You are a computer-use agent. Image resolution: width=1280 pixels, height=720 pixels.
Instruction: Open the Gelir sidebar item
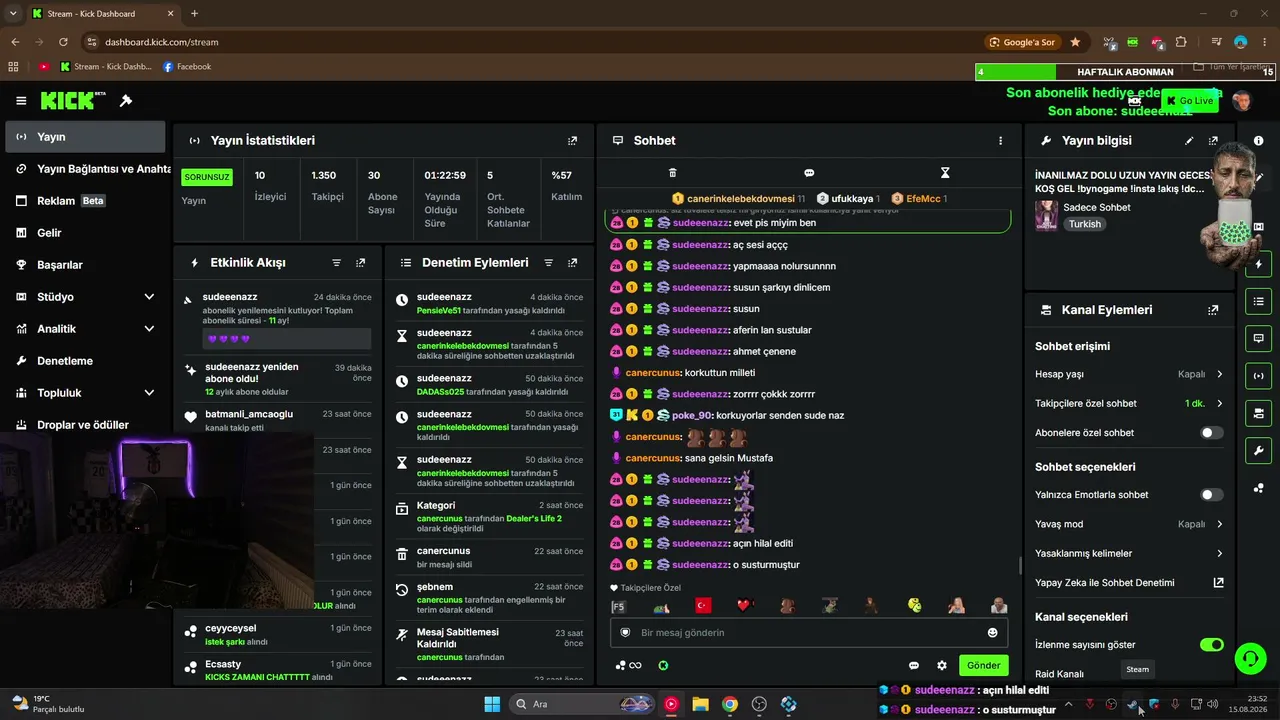85,233
